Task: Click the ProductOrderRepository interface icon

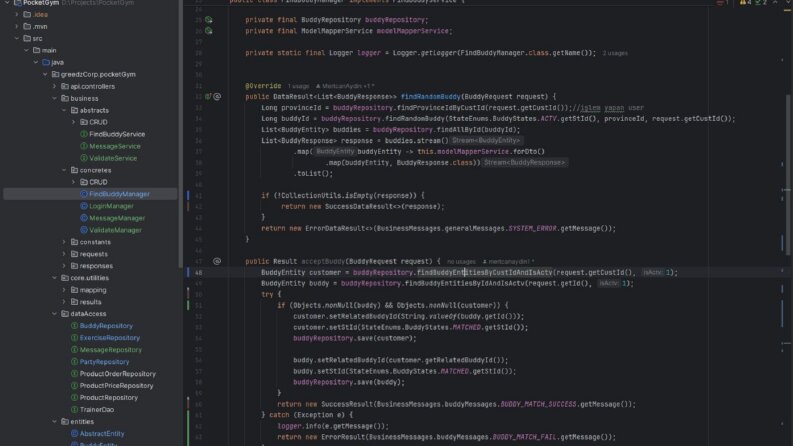Action: click(x=74, y=374)
